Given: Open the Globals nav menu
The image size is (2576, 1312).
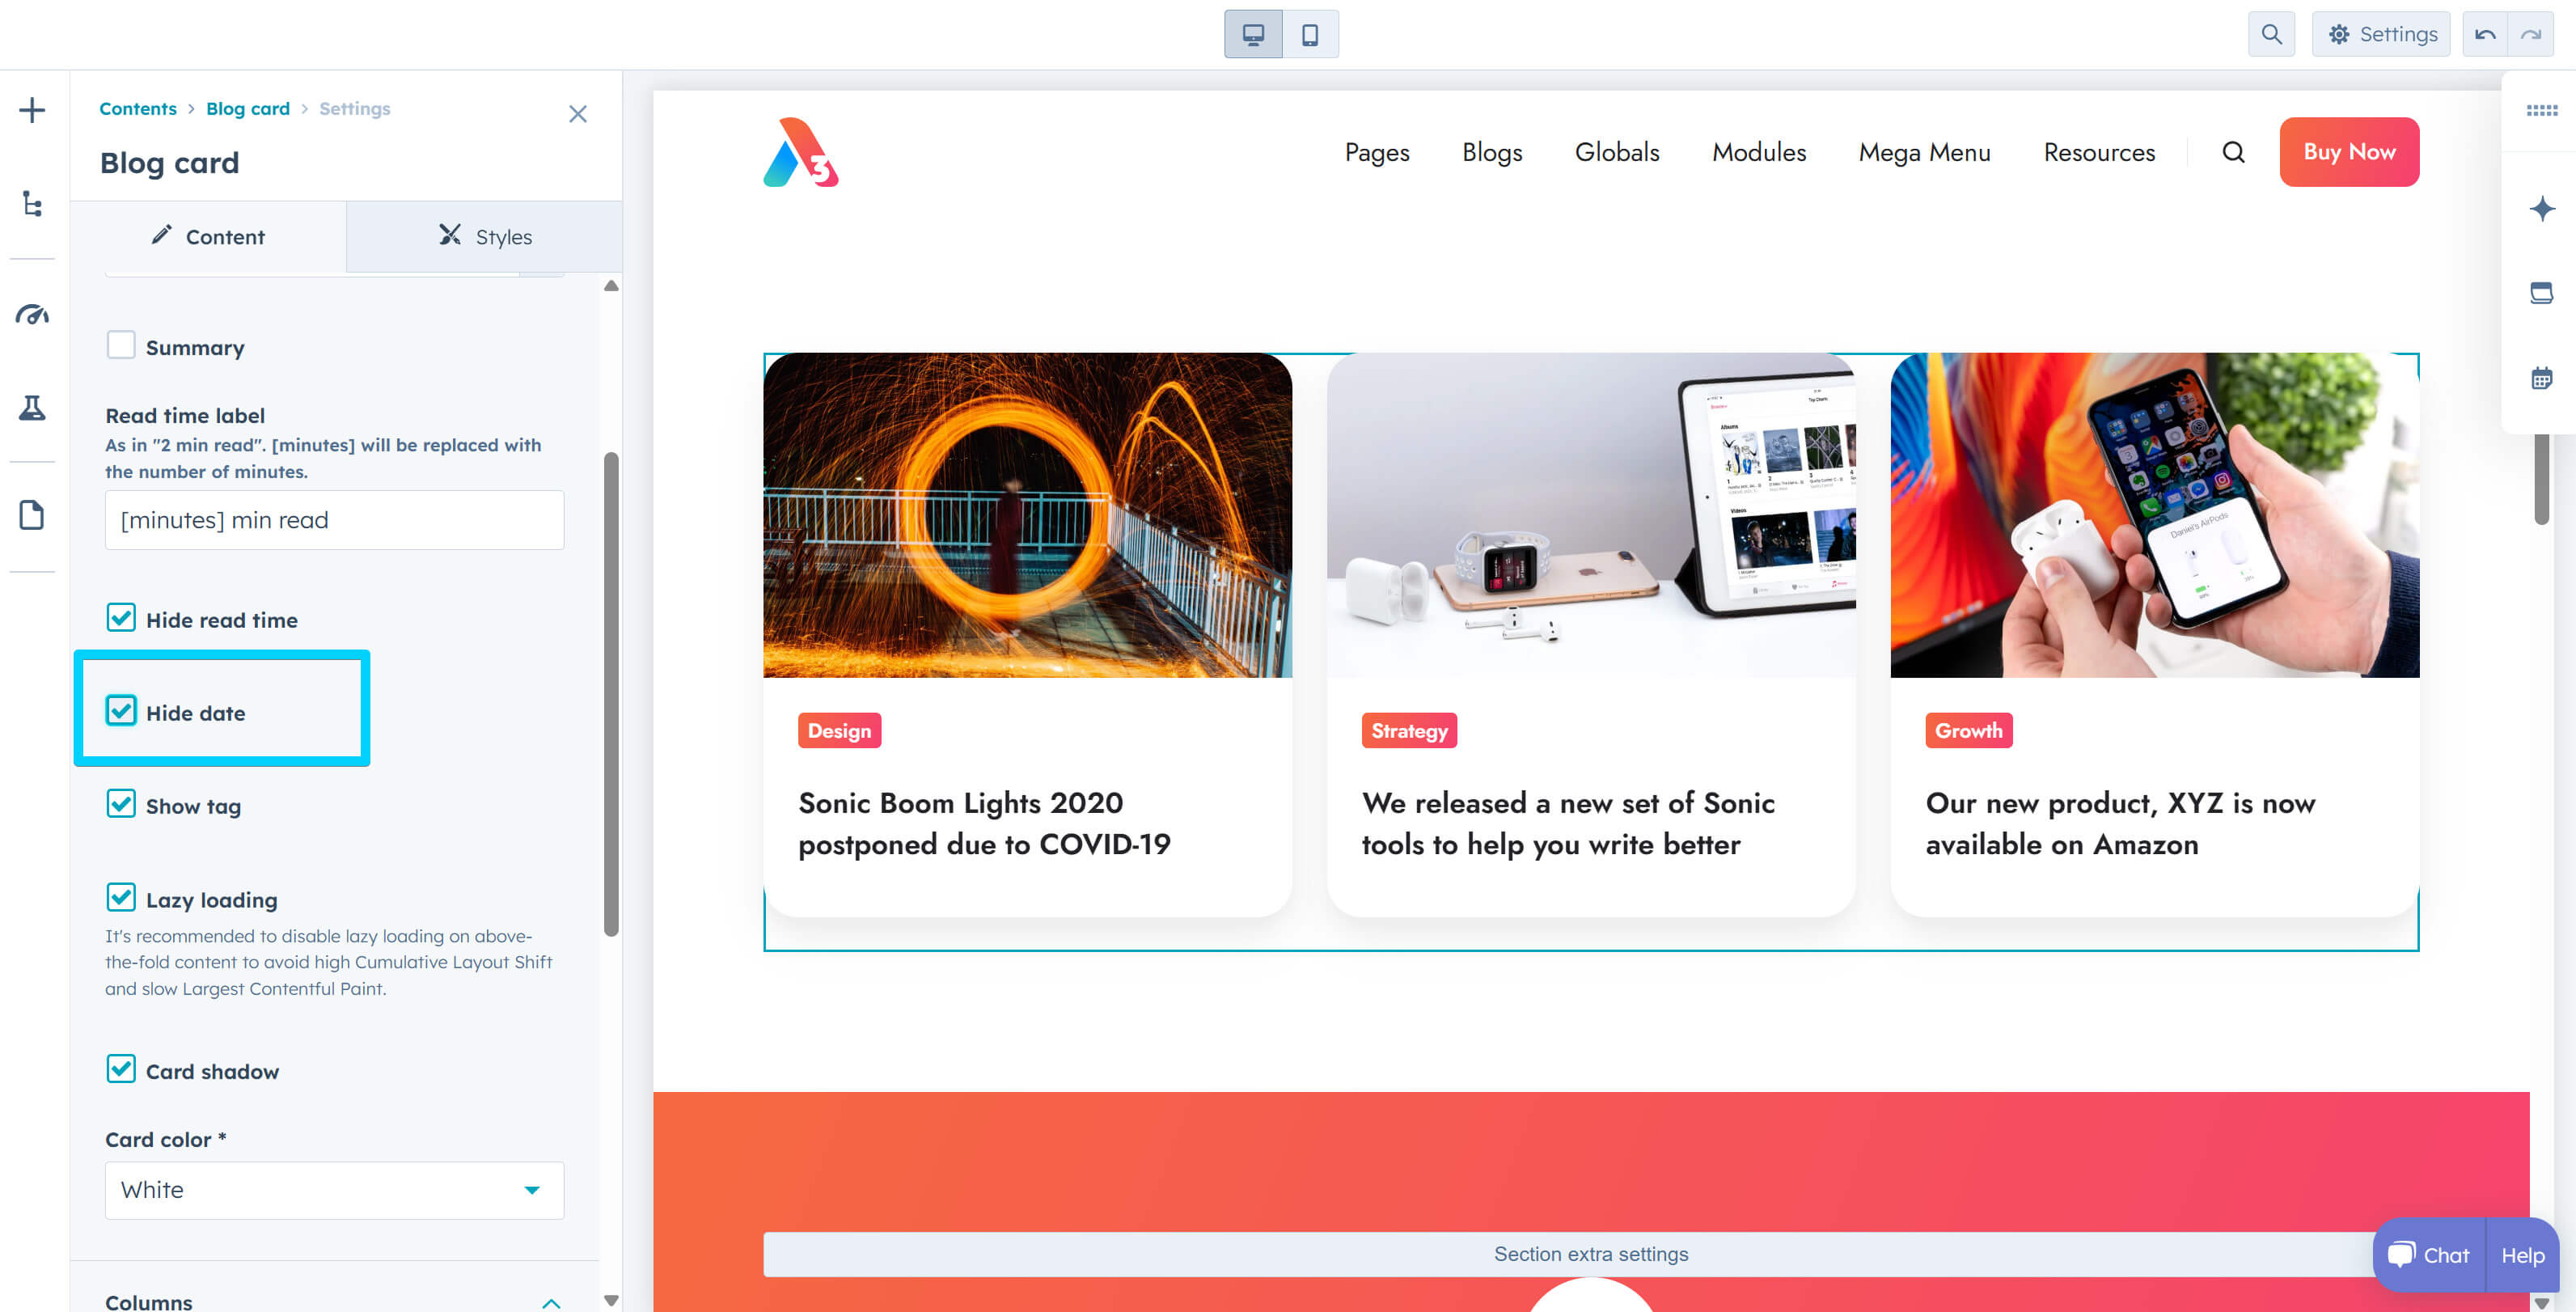Looking at the screenshot, I should tap(1617, 152).
